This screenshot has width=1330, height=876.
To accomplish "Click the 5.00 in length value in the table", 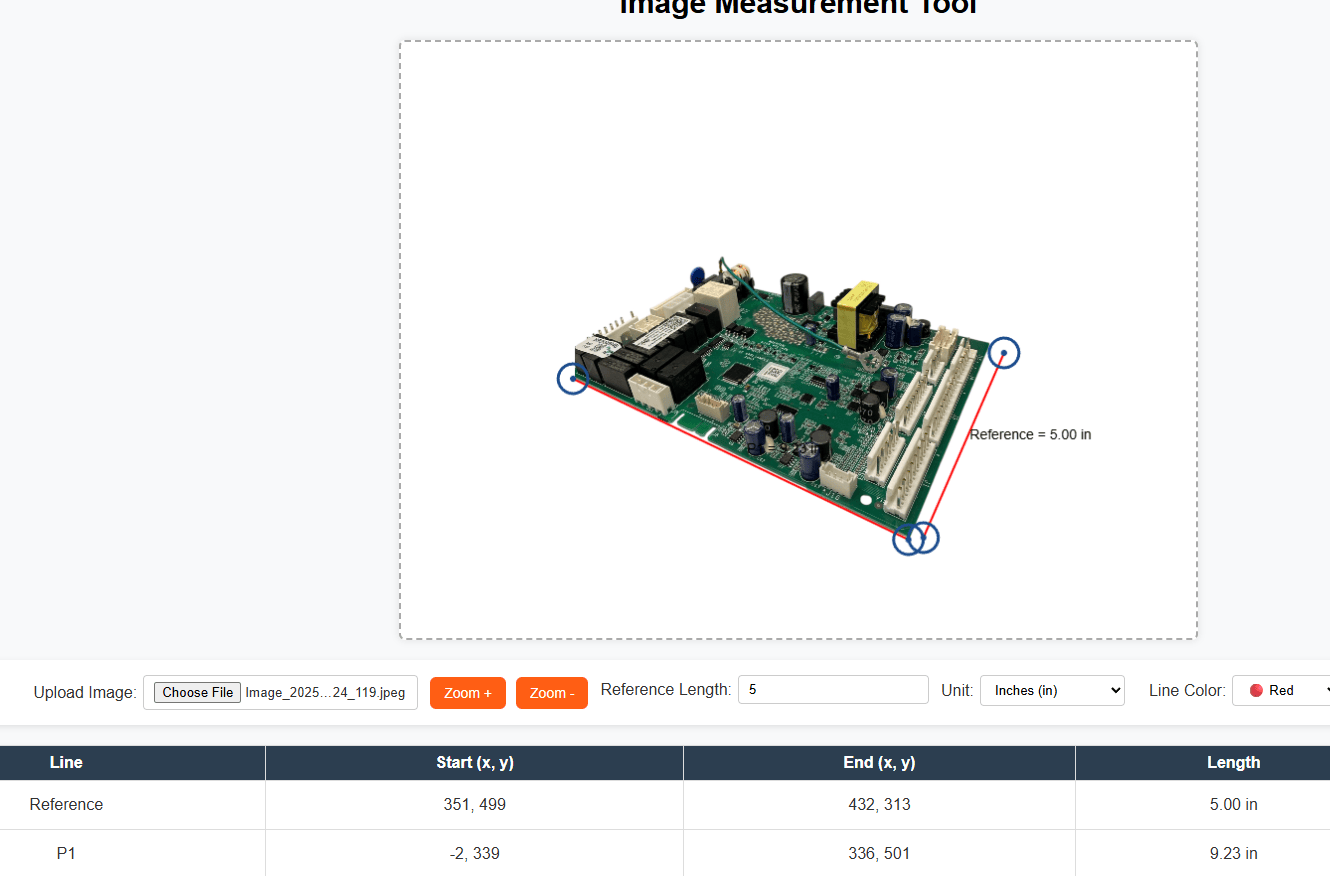I will coord(1232,804).
